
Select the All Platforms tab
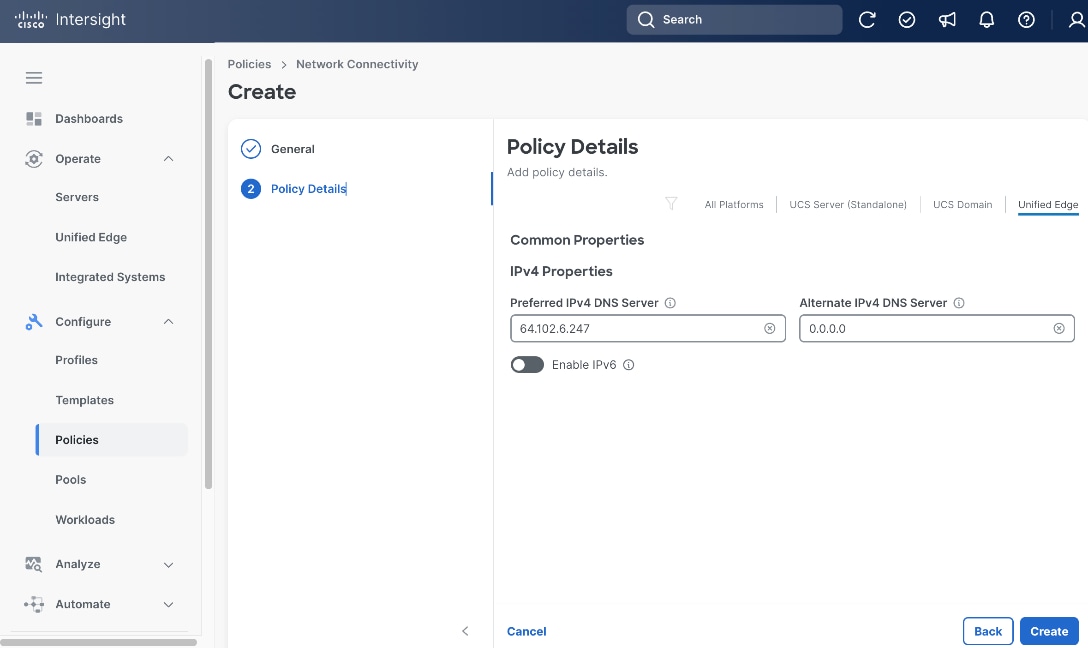(733, 205)
